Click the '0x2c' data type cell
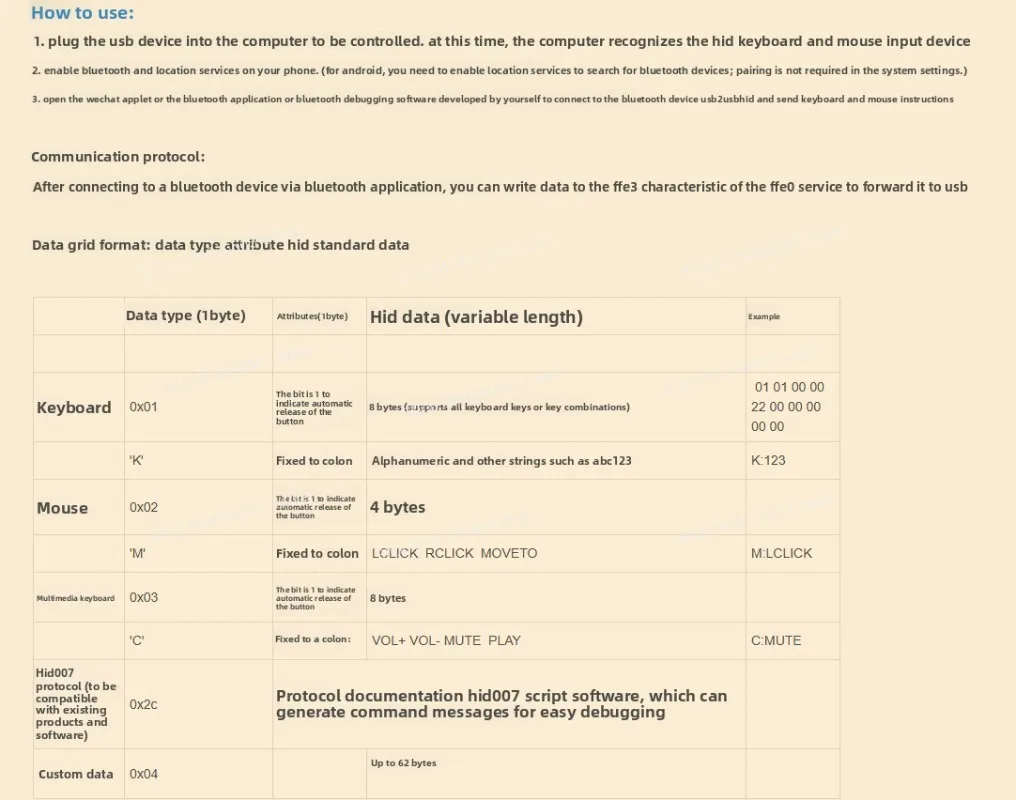This screenshot has height=800, width=1016. [x=143, y=704]
